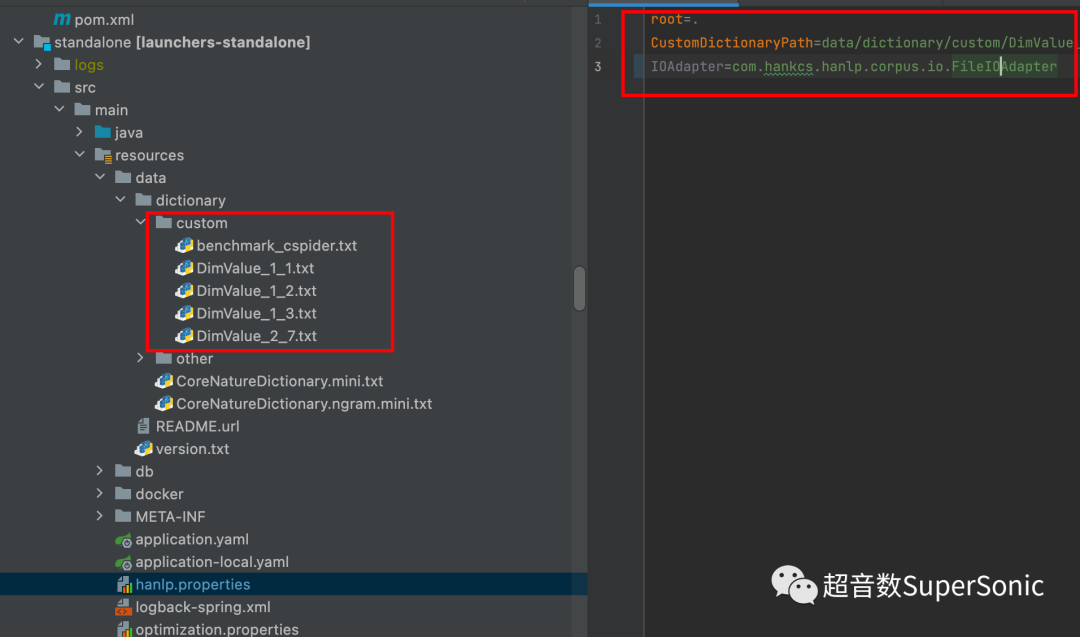Click the application.yaml Spring config icon
This screenshot has height=637, width=1080.
pyautogui.click(x=123, y=539)
